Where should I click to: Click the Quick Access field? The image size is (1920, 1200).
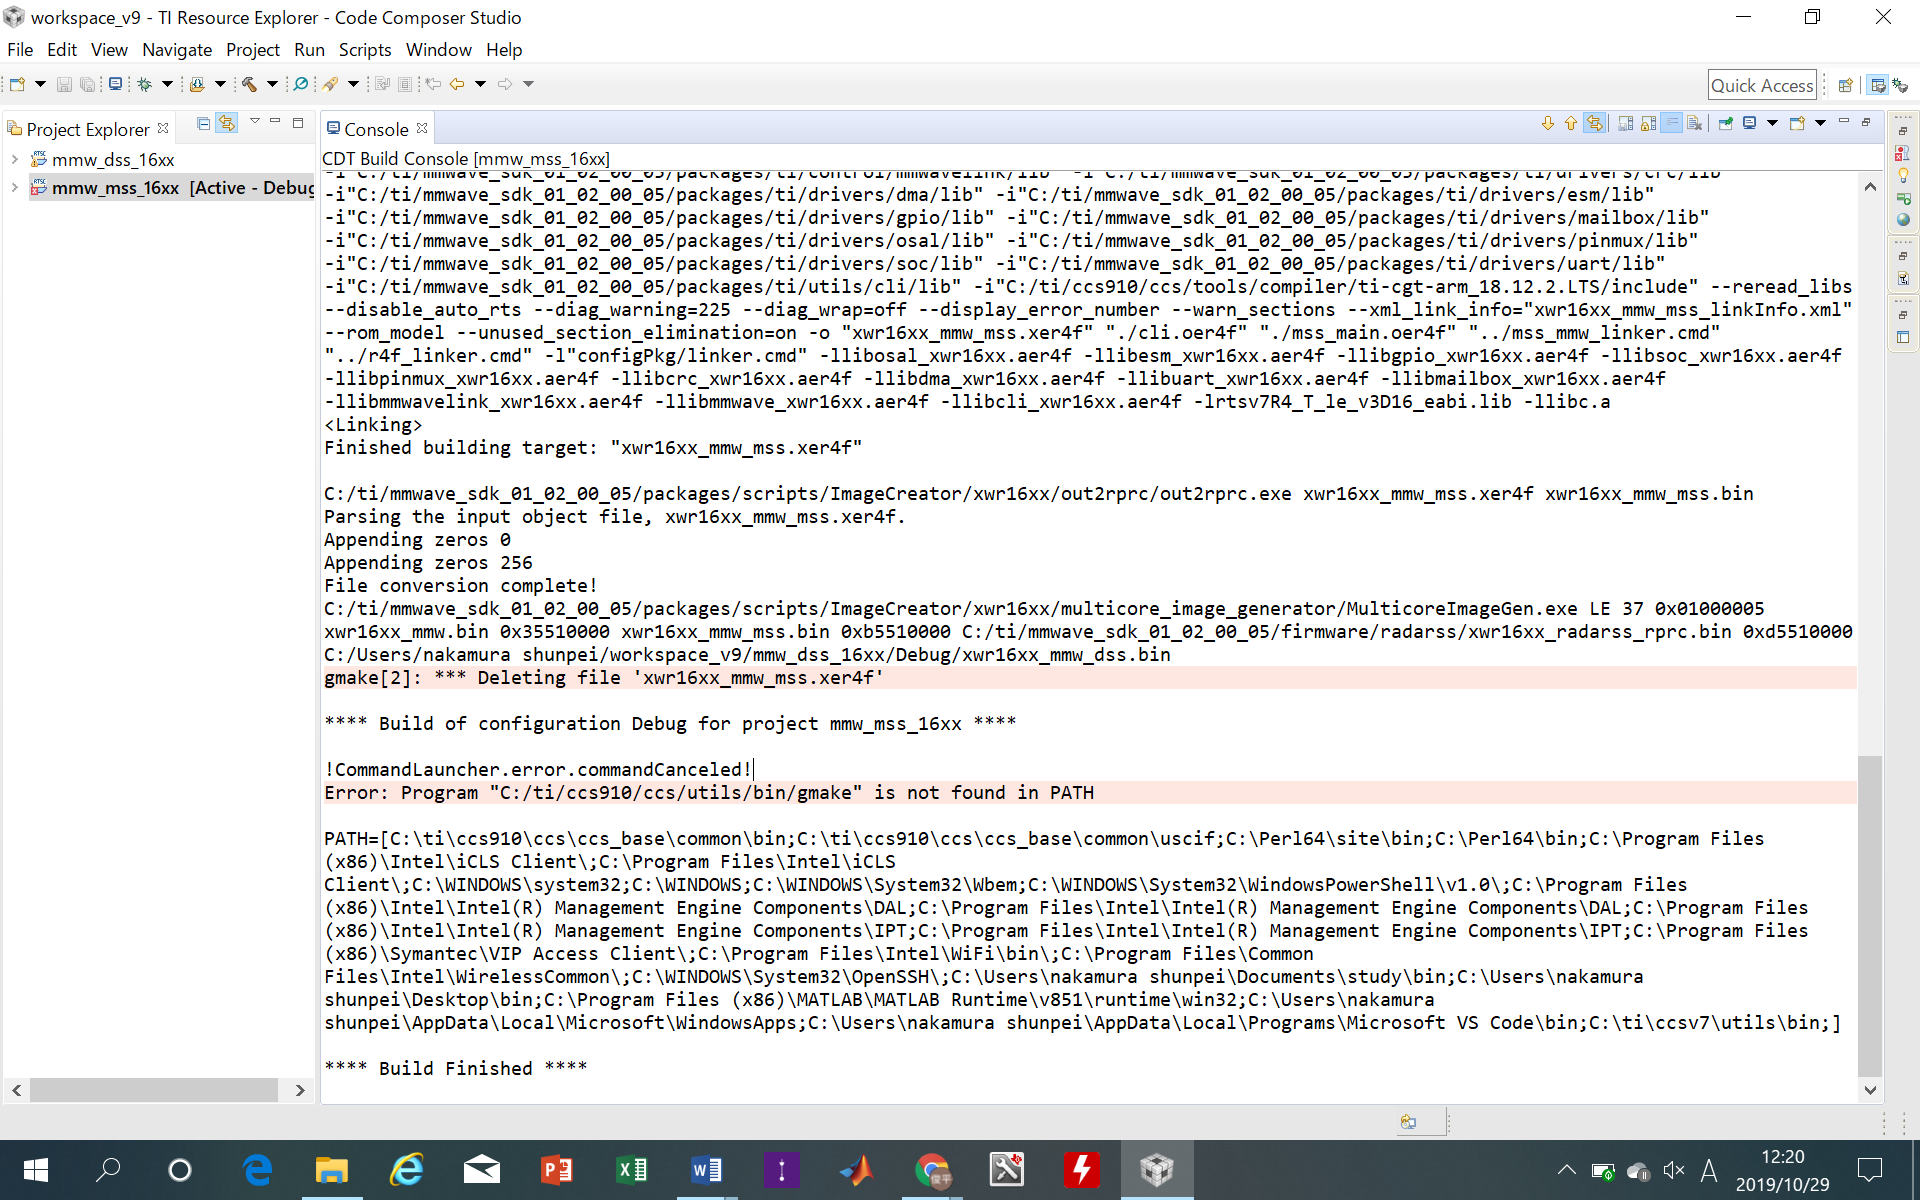coord(1761,86)
